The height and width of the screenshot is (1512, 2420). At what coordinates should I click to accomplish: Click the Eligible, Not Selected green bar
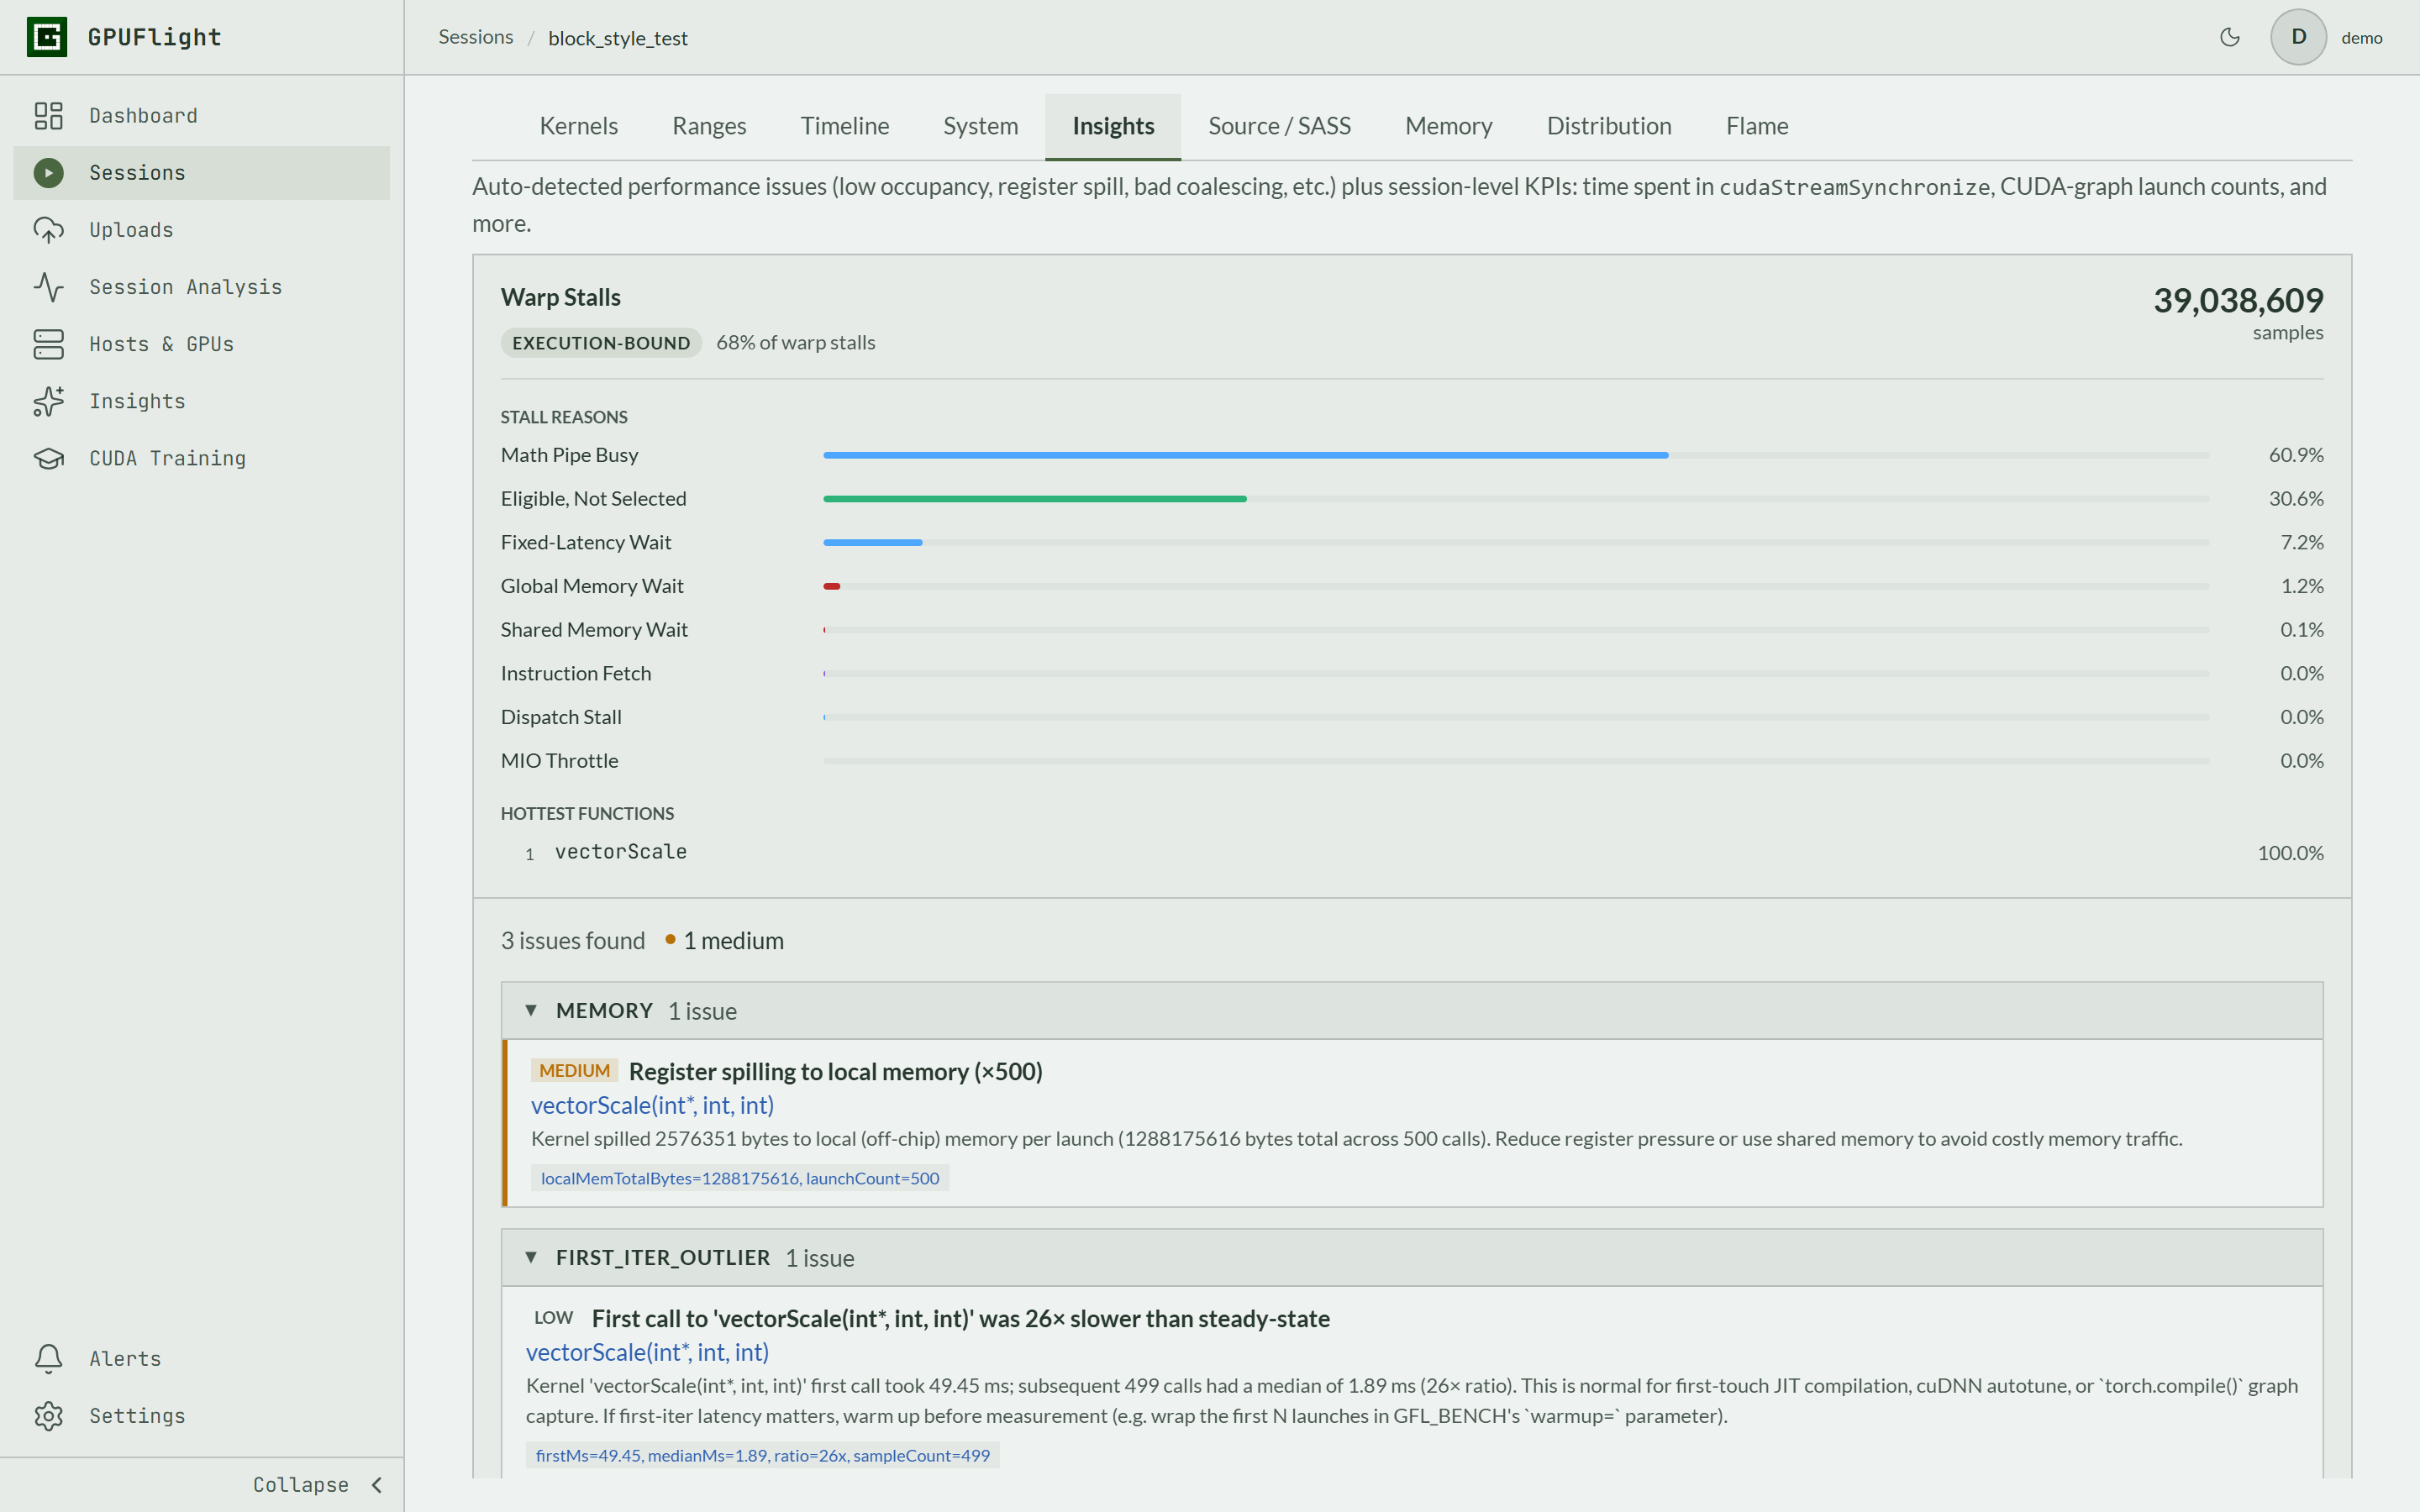coord(1034,499)
